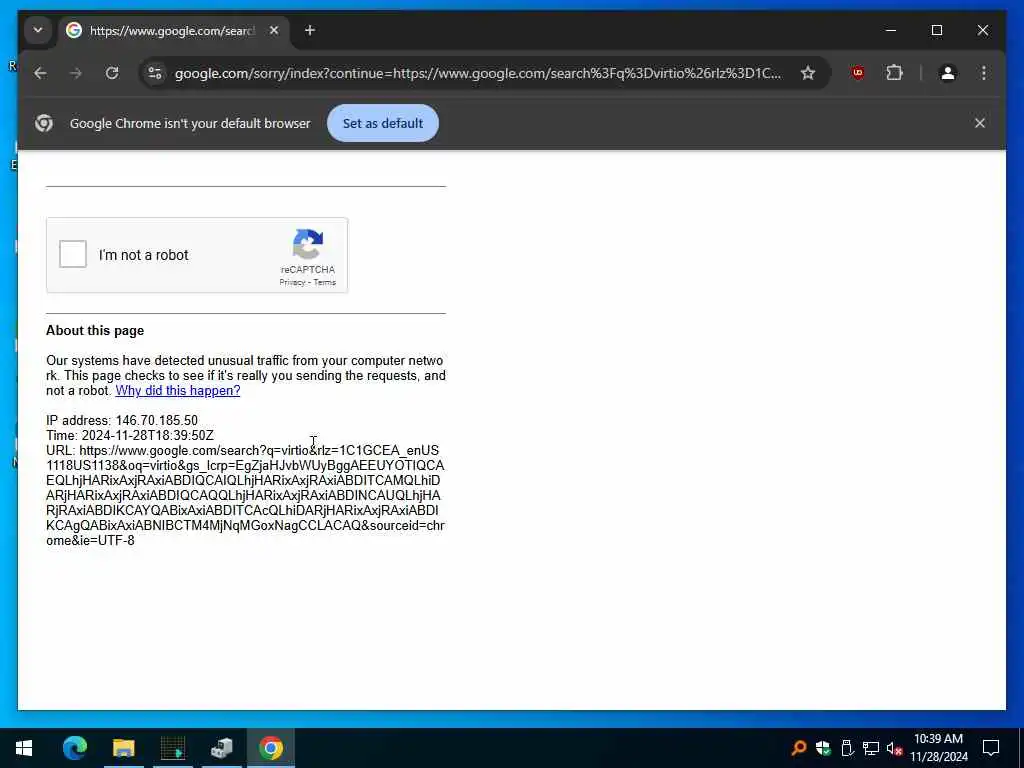Check the I'm not a robot box
Viewport: 1024px width, 768px height.
[72, 254]
